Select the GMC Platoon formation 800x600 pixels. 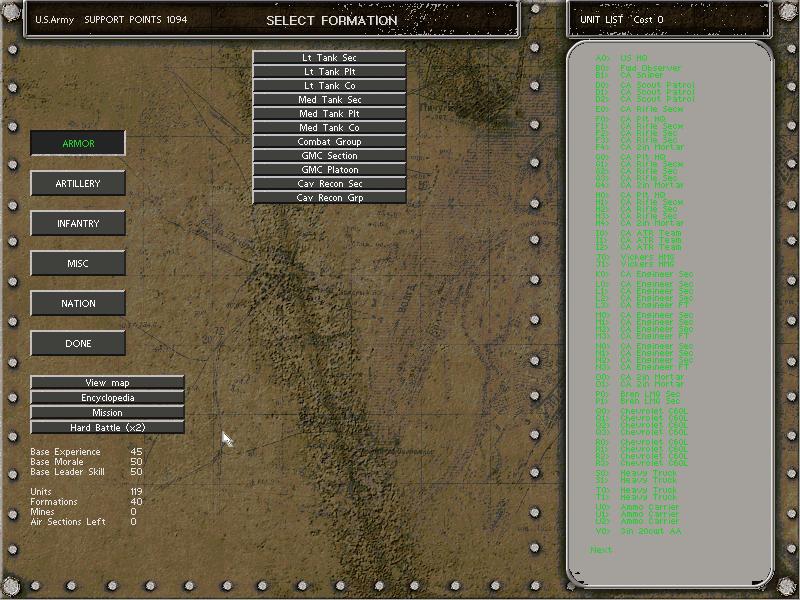(329, 169)
